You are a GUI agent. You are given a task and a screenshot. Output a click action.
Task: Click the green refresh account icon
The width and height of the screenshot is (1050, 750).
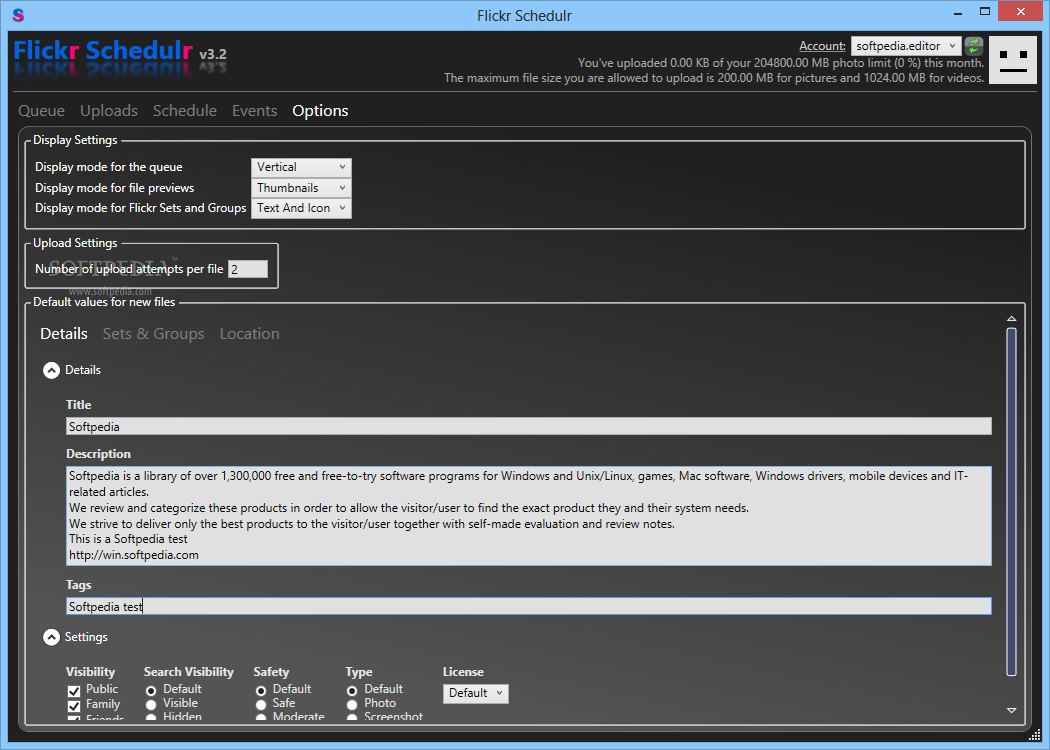tap(974, 46)
